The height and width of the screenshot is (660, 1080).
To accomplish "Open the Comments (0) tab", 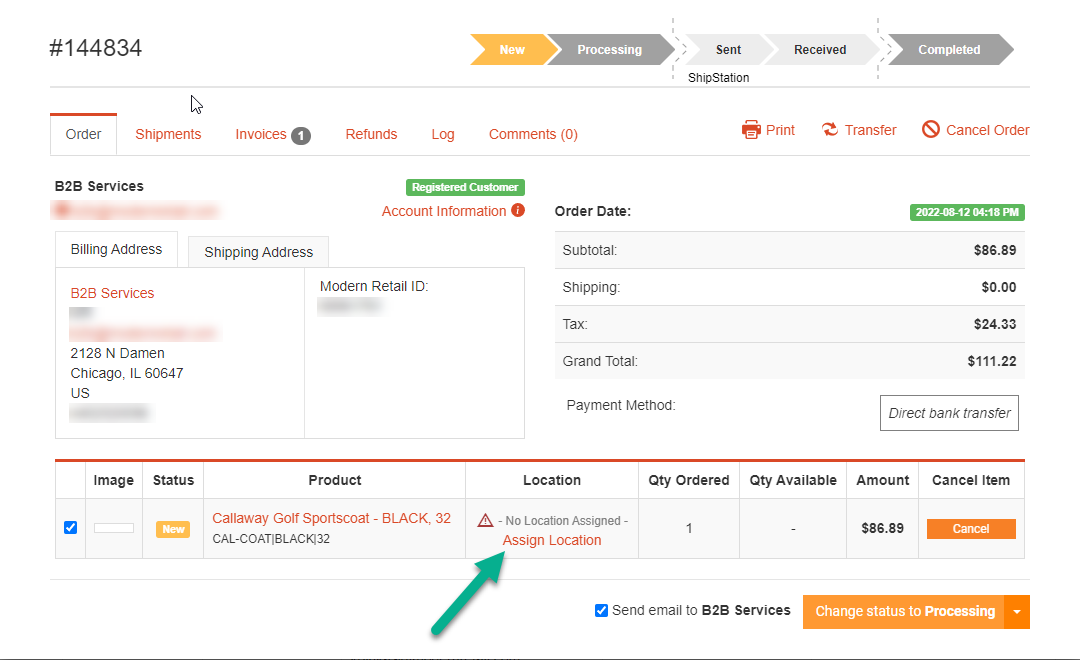I will tap(533, 134).
